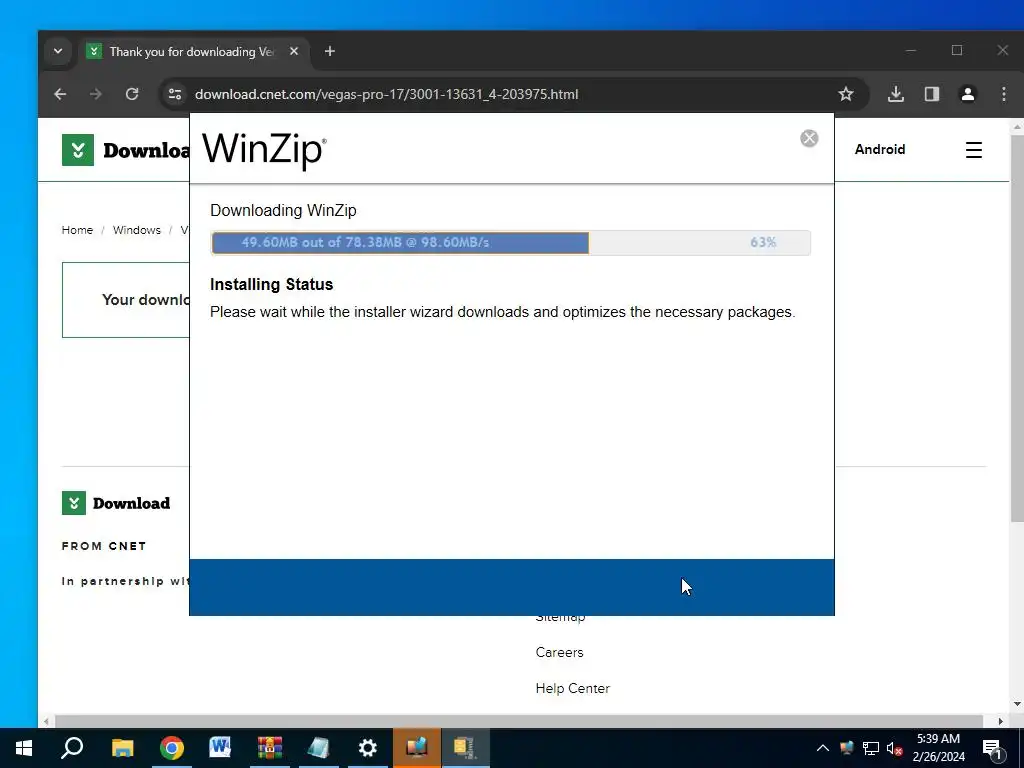Go back in Chrome

click(60, 94)
